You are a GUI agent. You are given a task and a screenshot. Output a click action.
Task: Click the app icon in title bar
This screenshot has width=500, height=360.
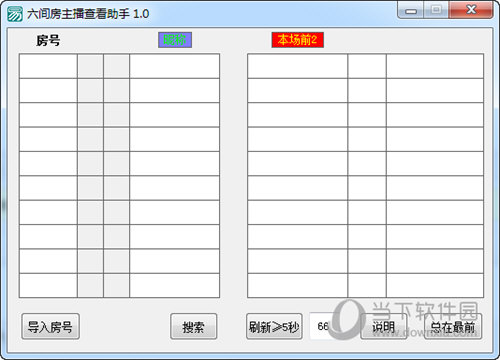[15, 14]
